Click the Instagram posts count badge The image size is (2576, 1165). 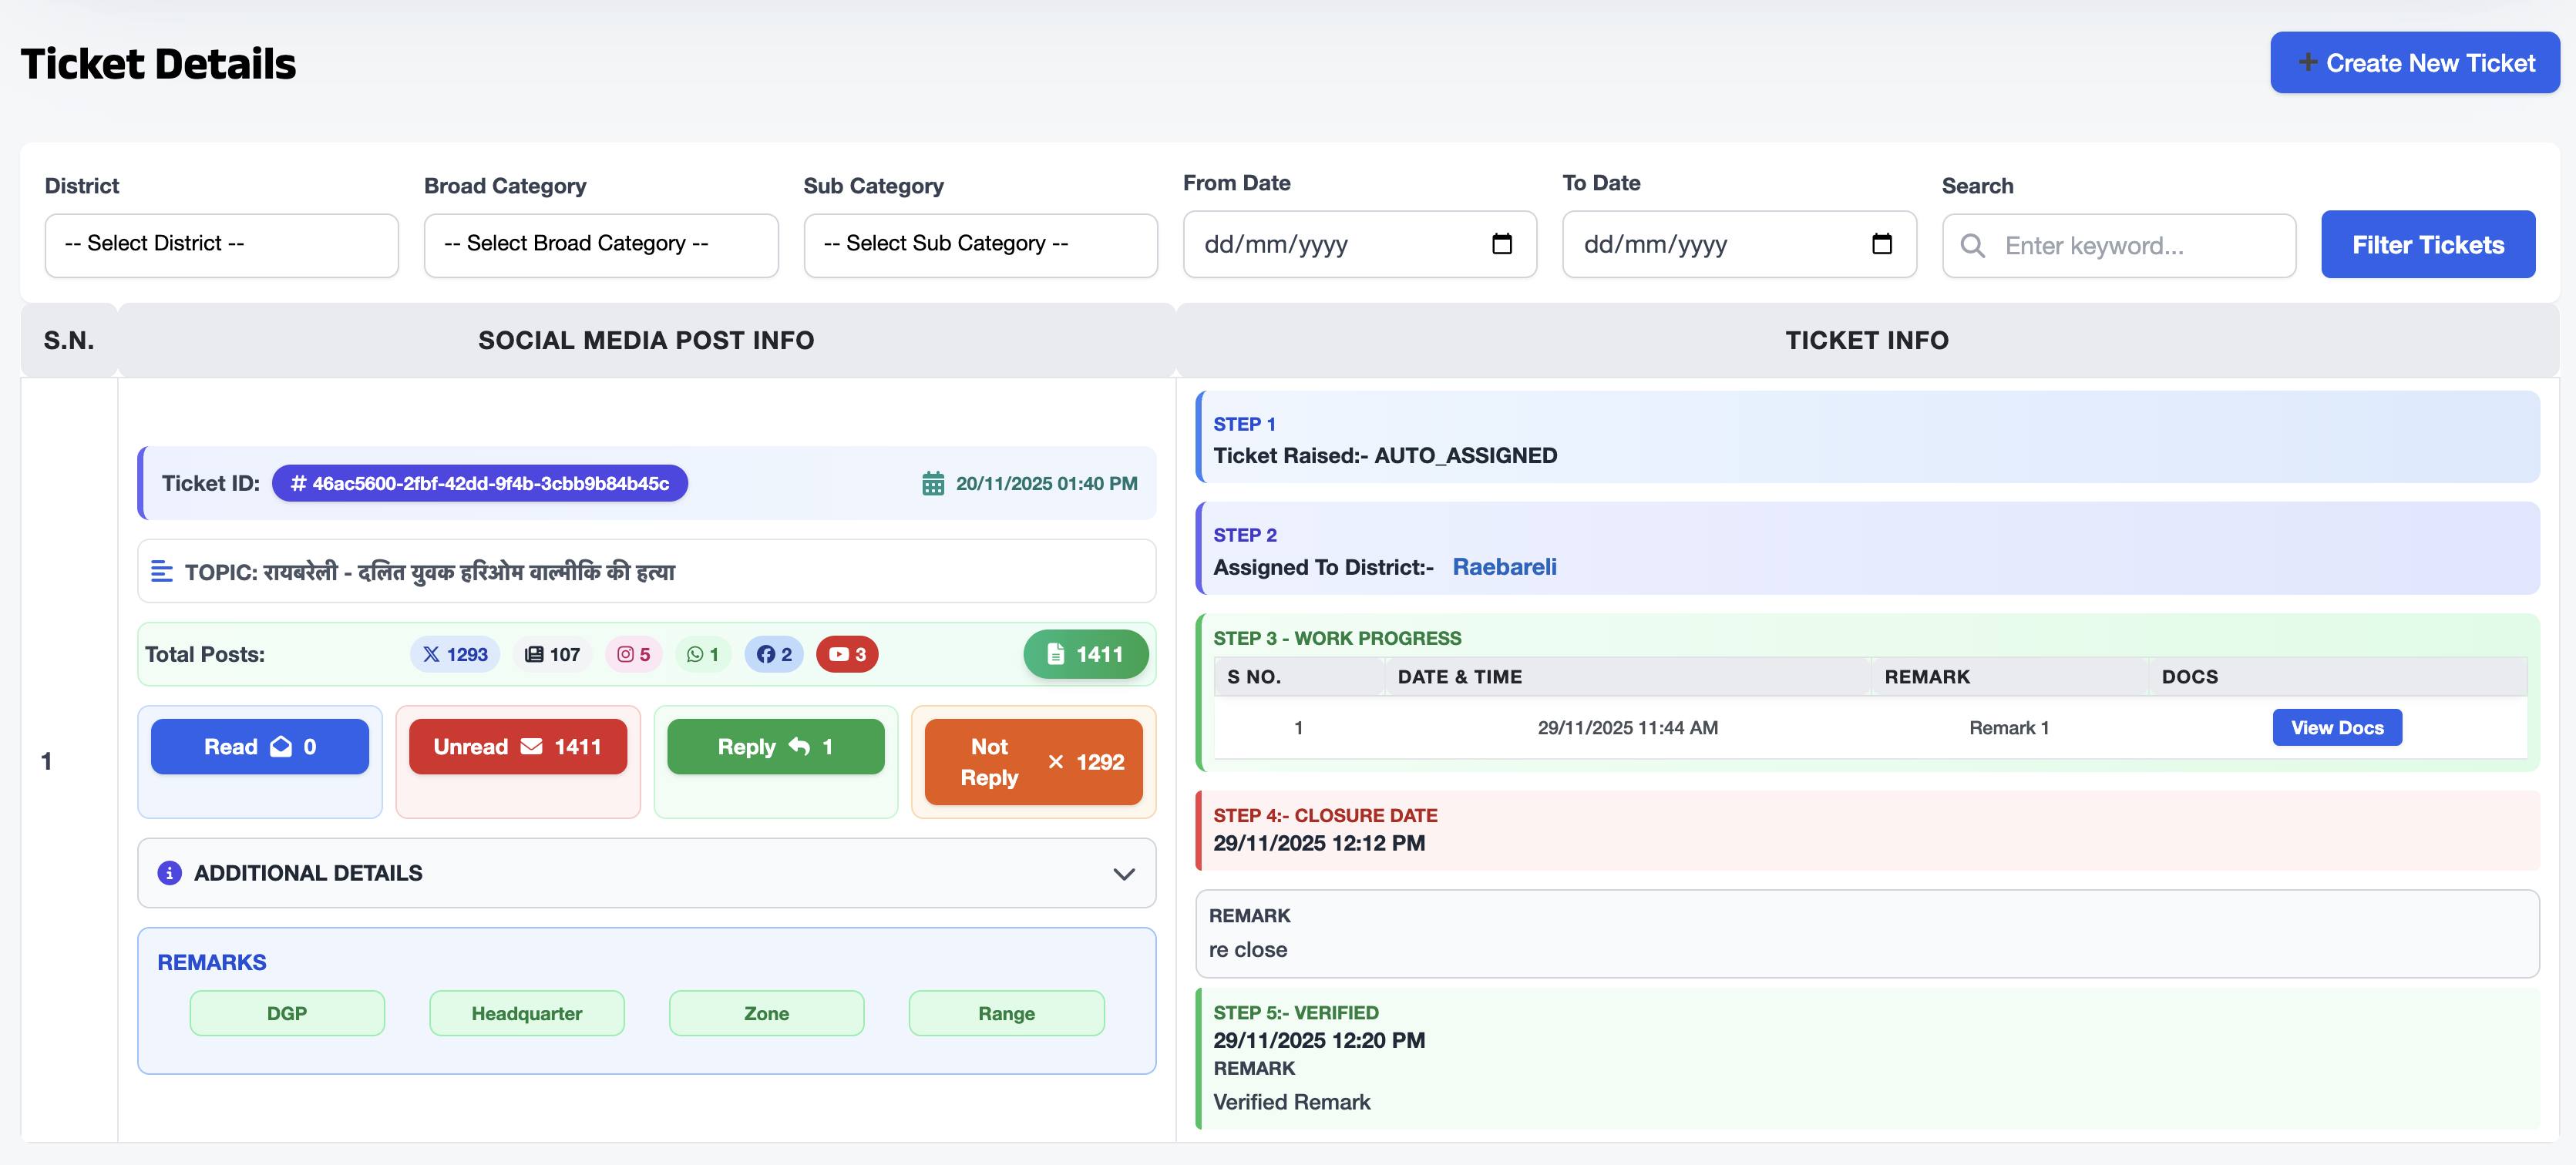point(633,654)
